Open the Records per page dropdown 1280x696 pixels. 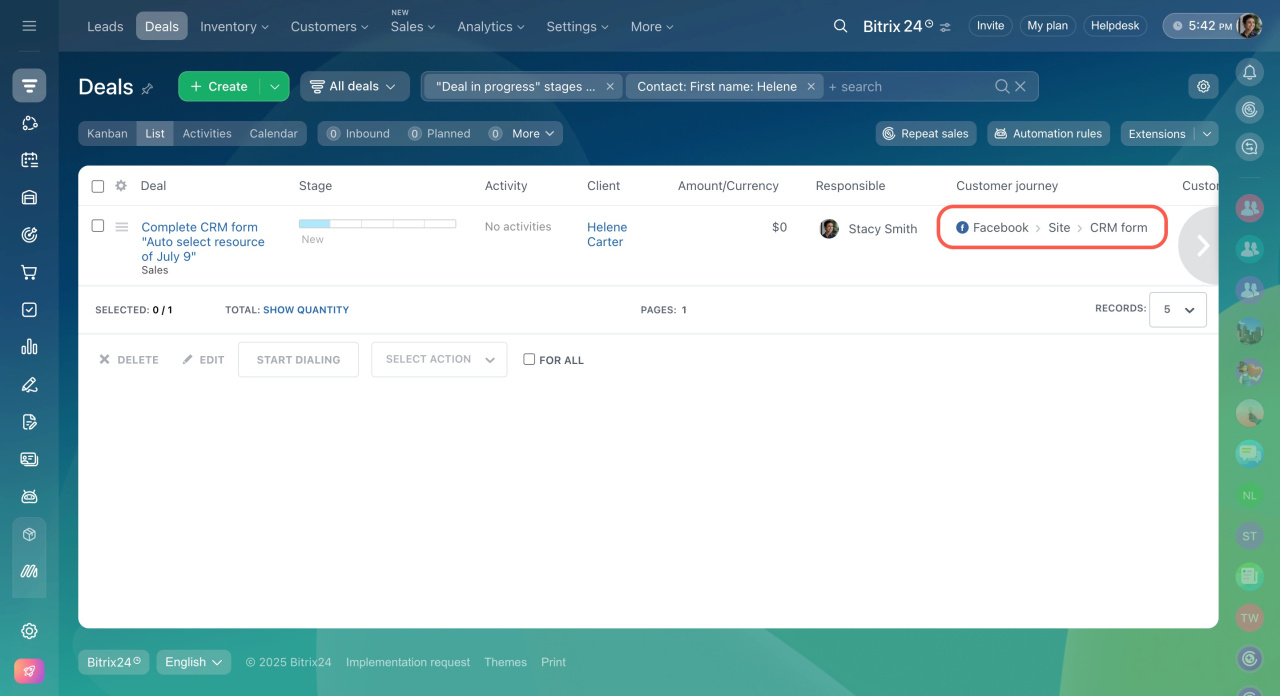pyautogui.click(x=1177, y=310)
